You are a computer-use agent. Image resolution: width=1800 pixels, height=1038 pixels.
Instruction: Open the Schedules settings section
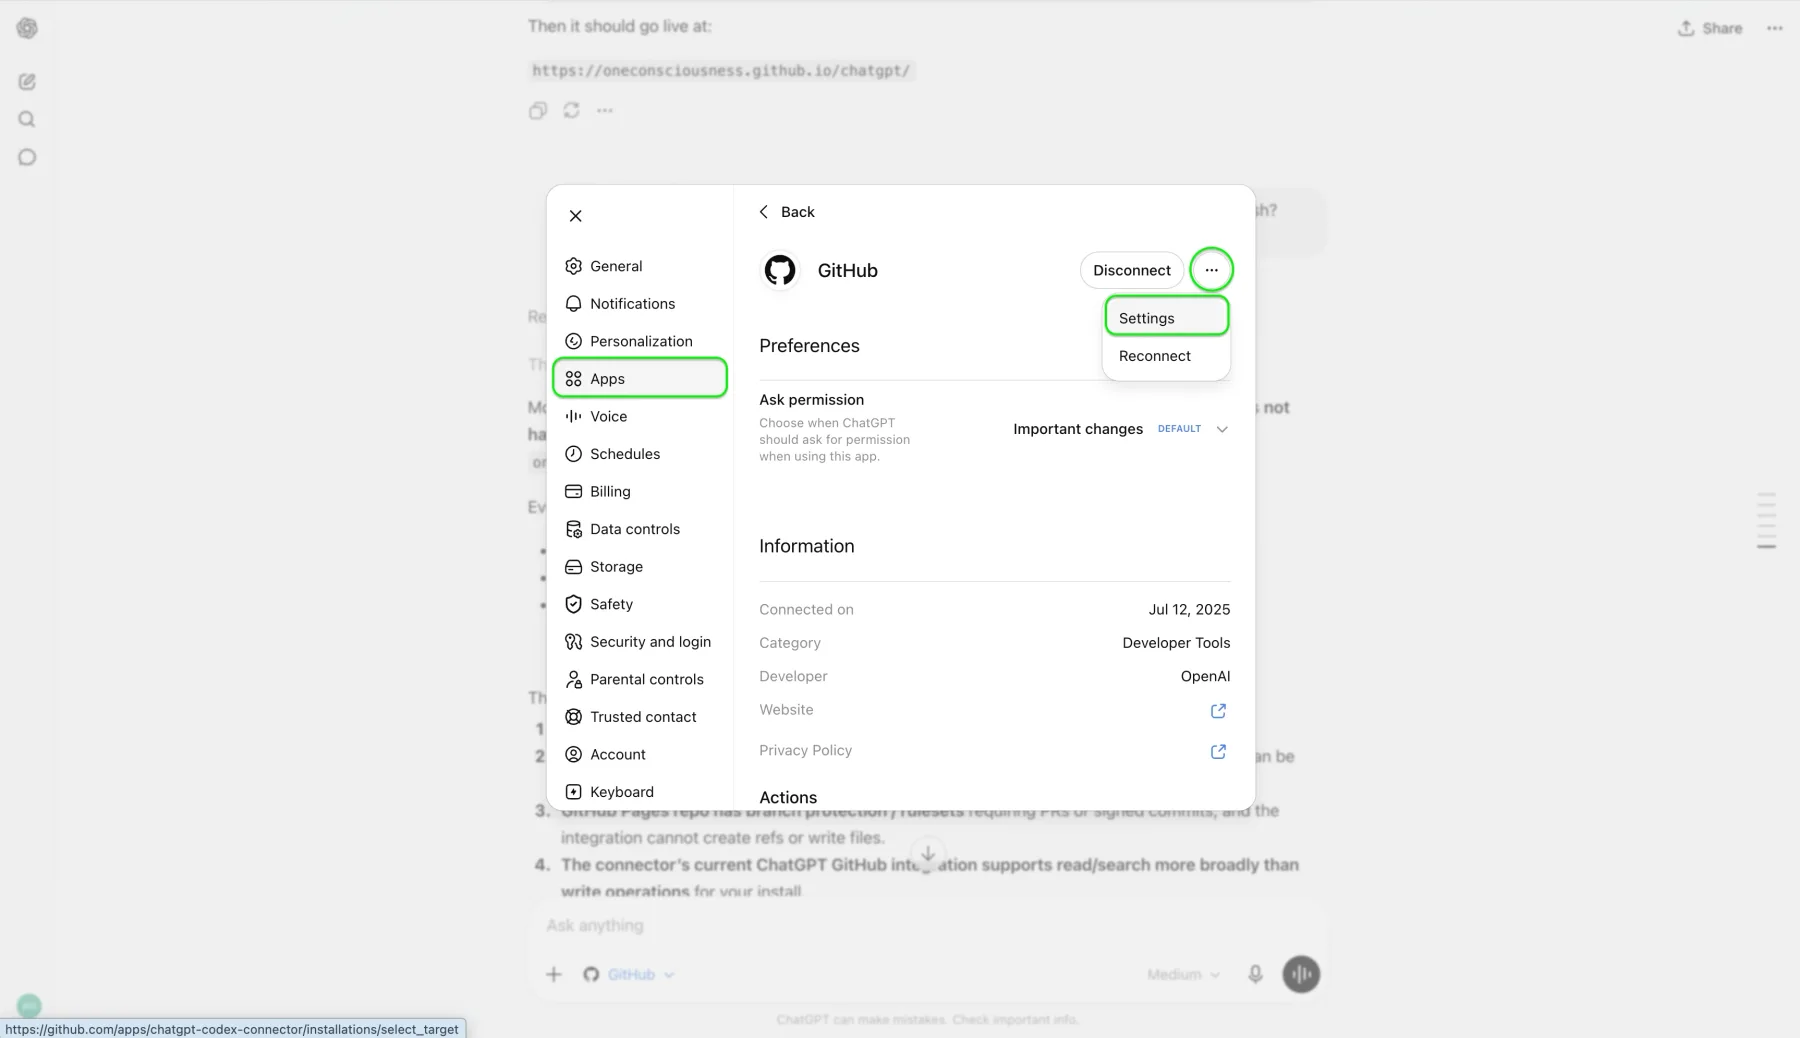tap(640, 454)
